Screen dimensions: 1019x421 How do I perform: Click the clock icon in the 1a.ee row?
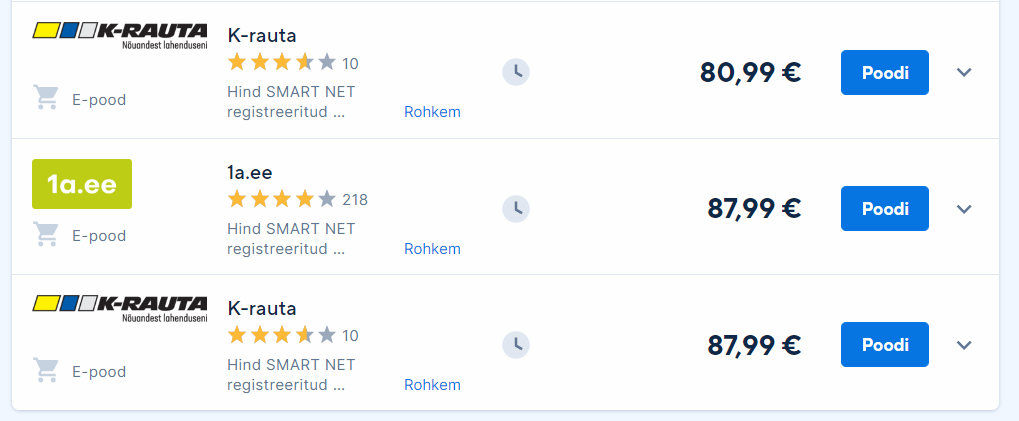tap(516, 209)
